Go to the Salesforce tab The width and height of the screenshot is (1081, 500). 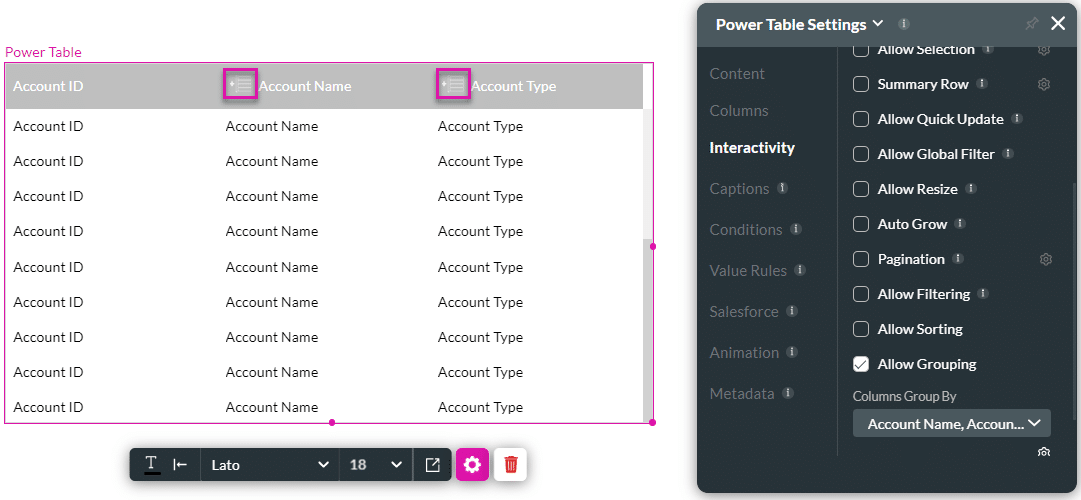click(x=744, y=312)
